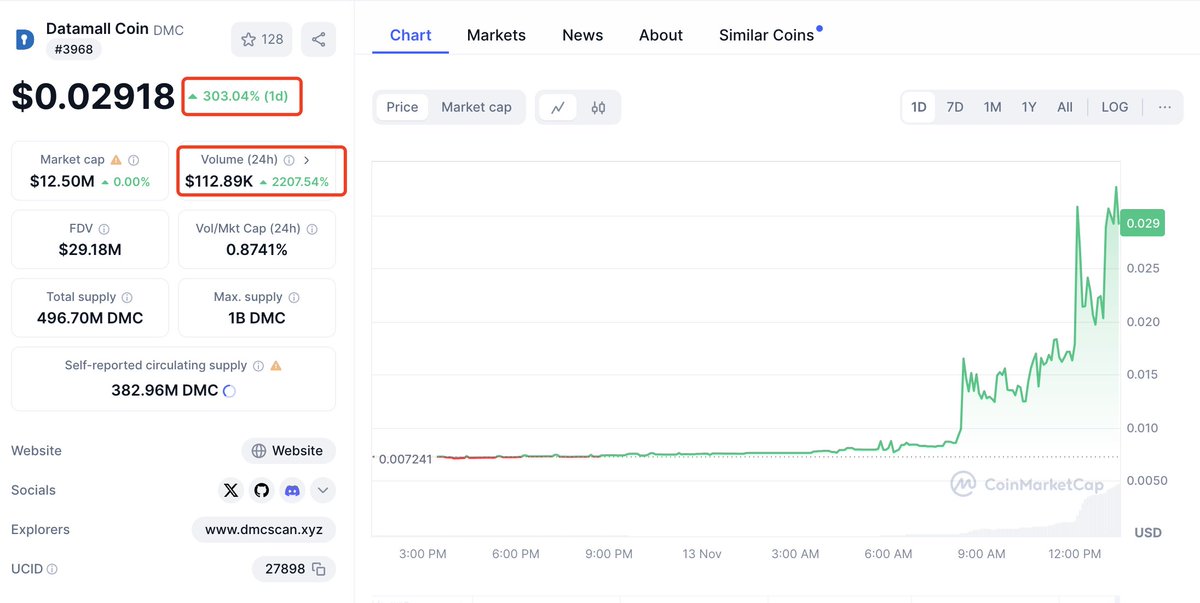1200x603 pixels.
Task: Click FDV info icon
Action: [x=104, y=229]
